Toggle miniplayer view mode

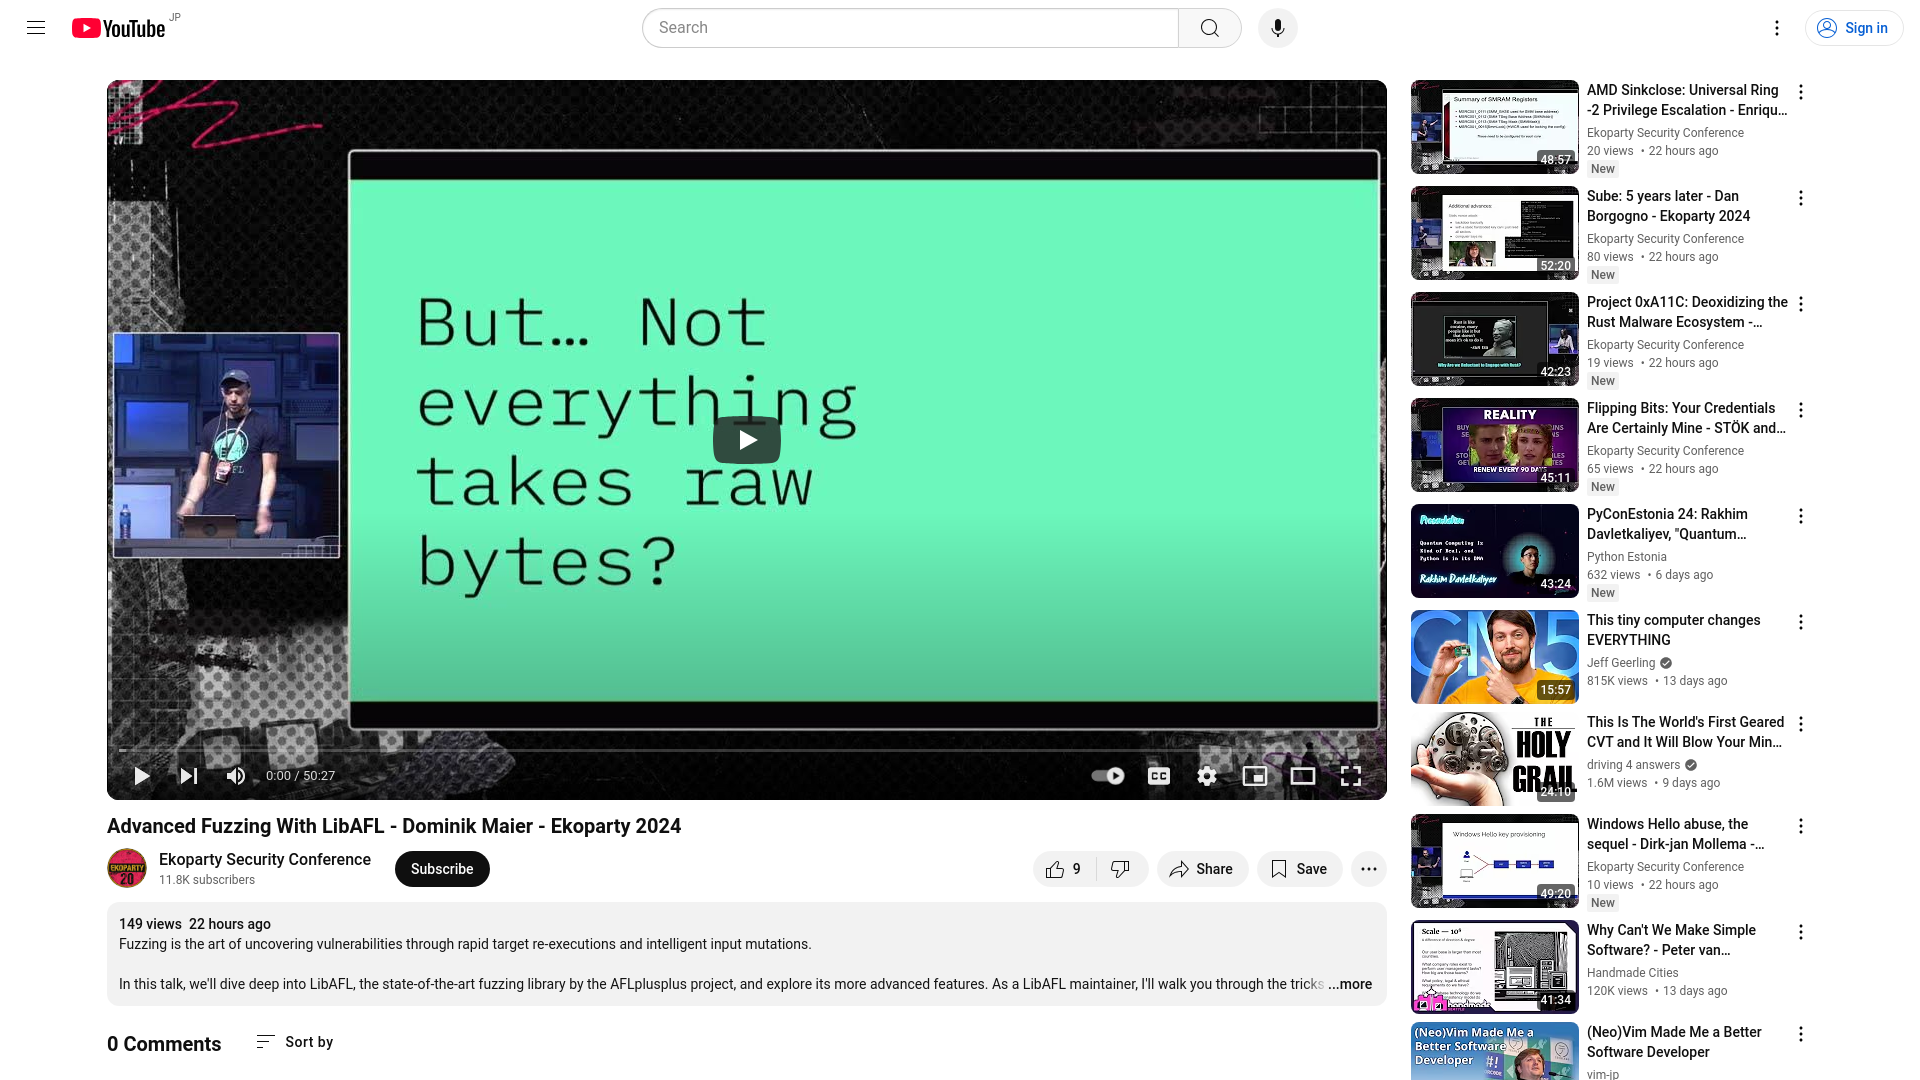[x=1254, y=775]
